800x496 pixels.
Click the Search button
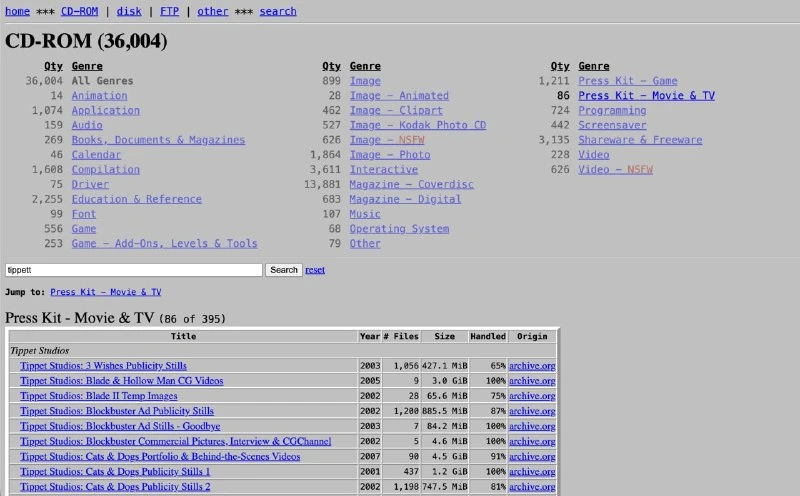(284, 270)
